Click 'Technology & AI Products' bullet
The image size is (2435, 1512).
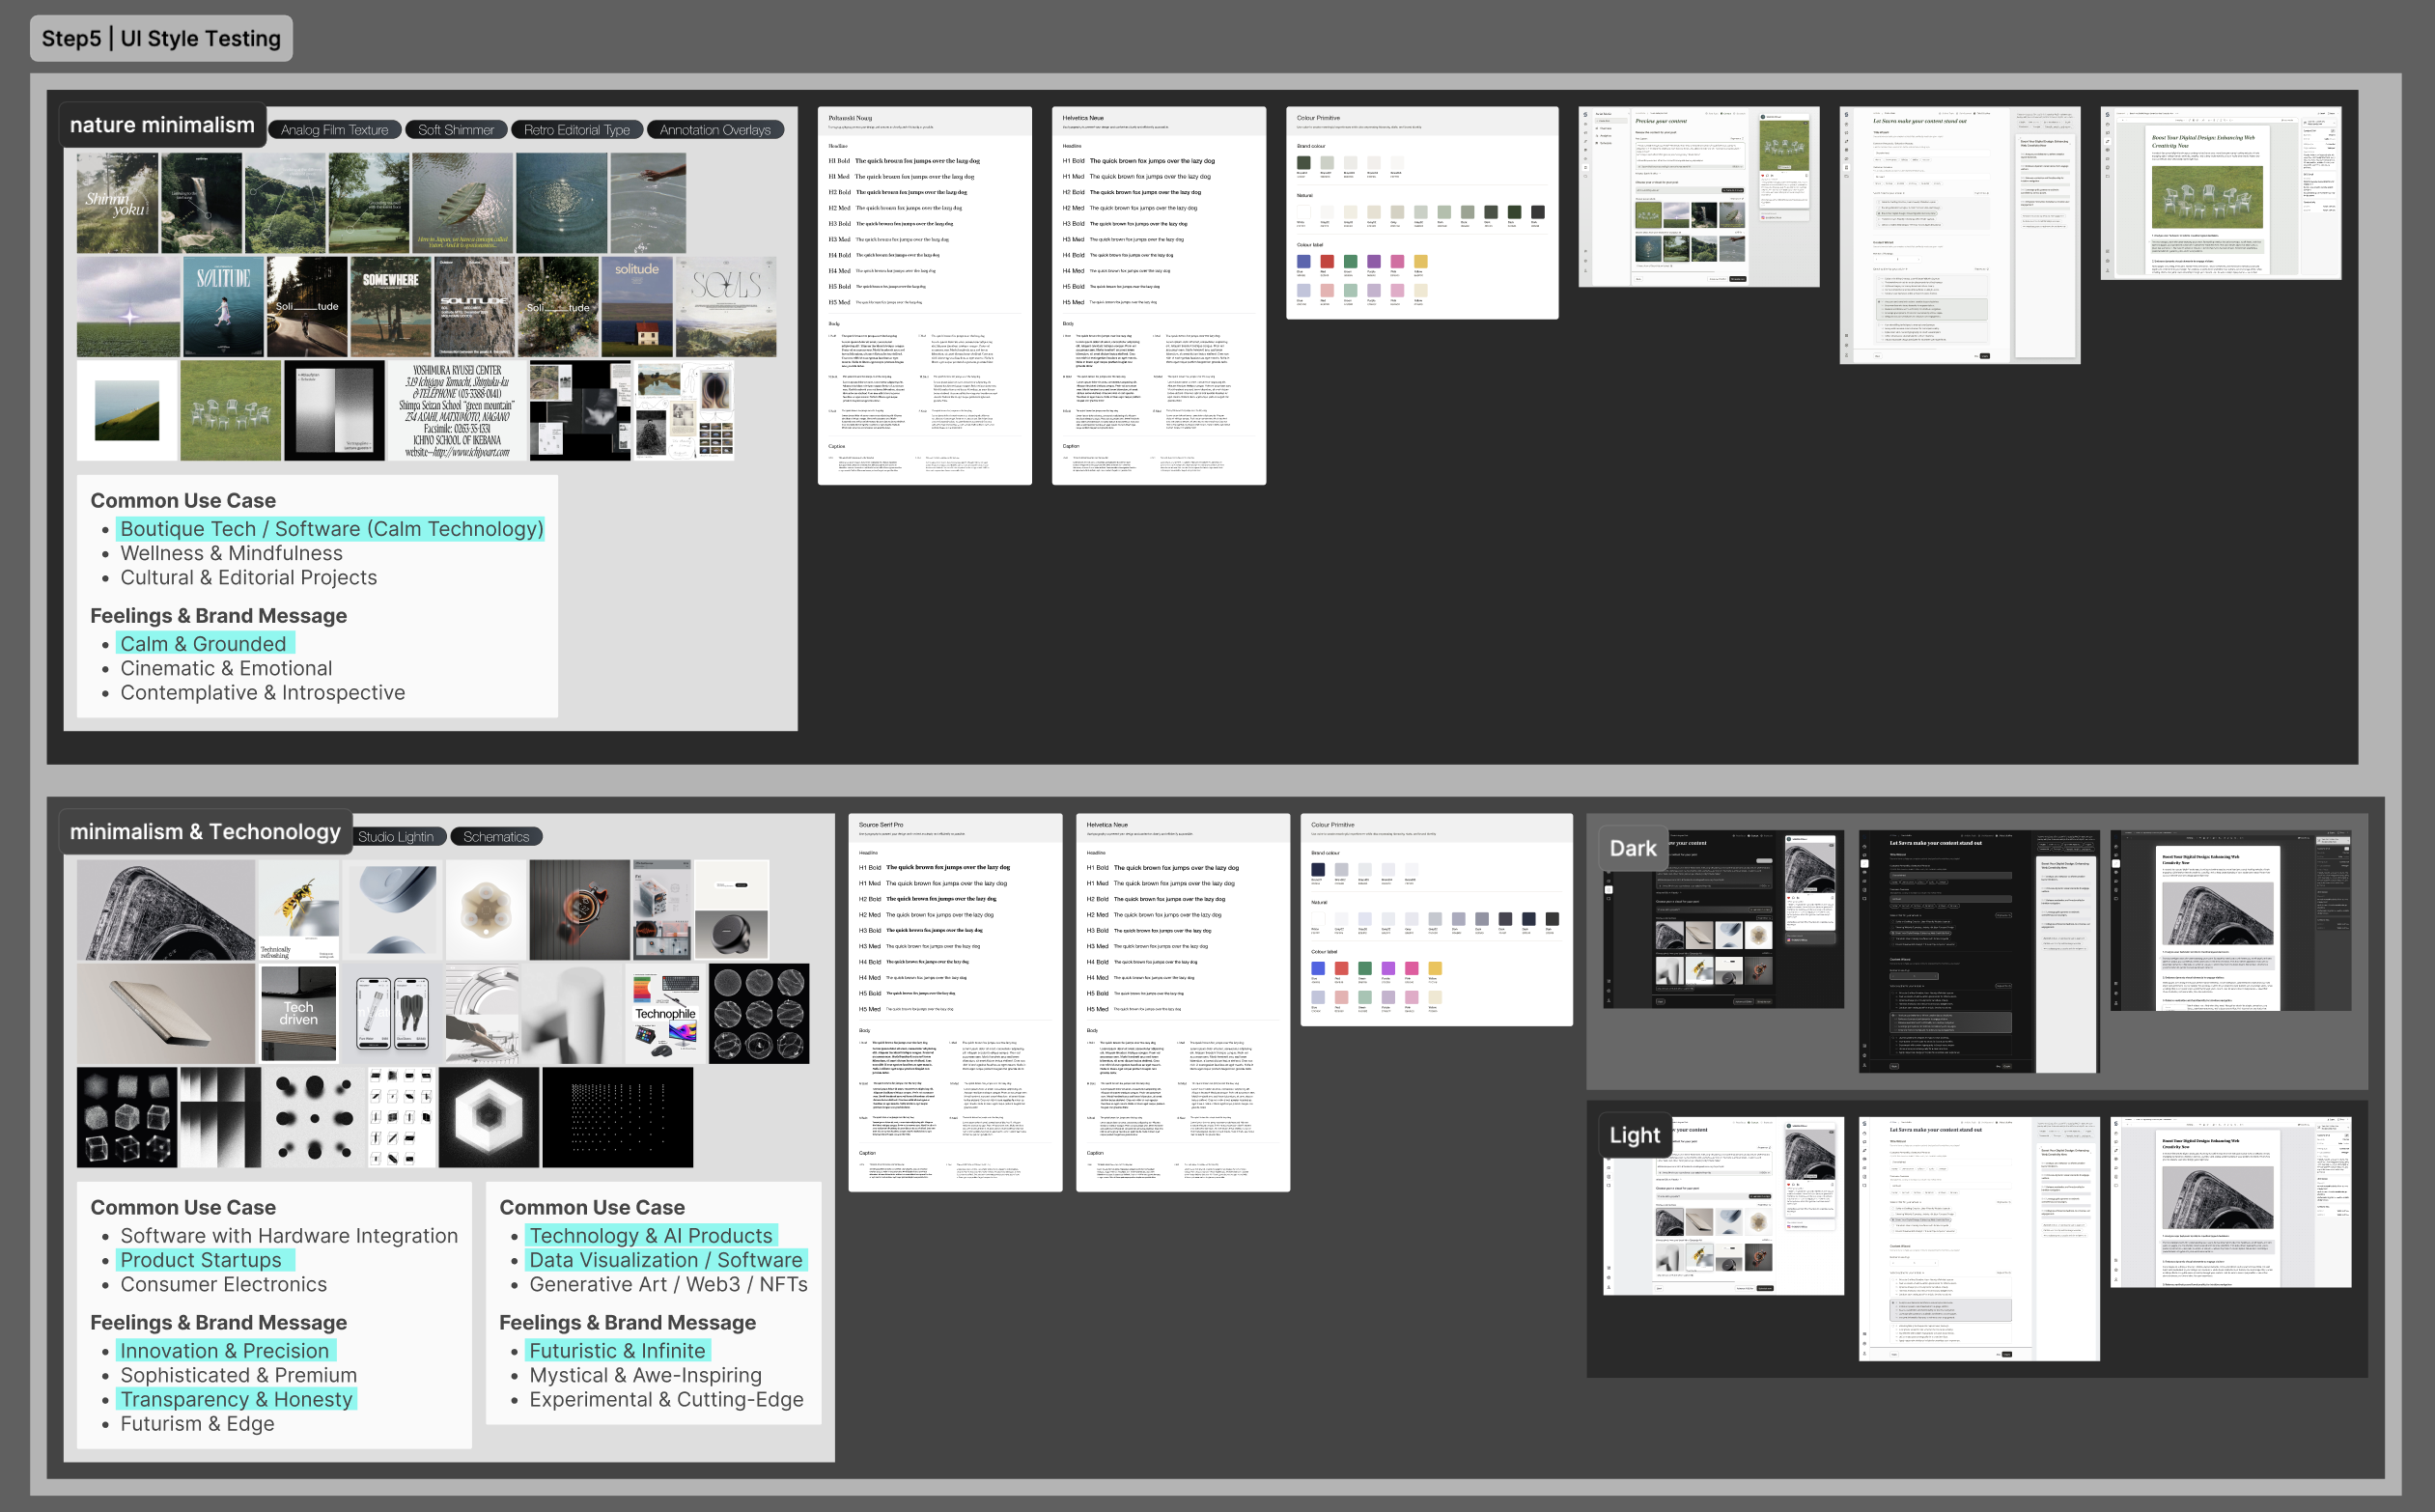(651, 1236)
